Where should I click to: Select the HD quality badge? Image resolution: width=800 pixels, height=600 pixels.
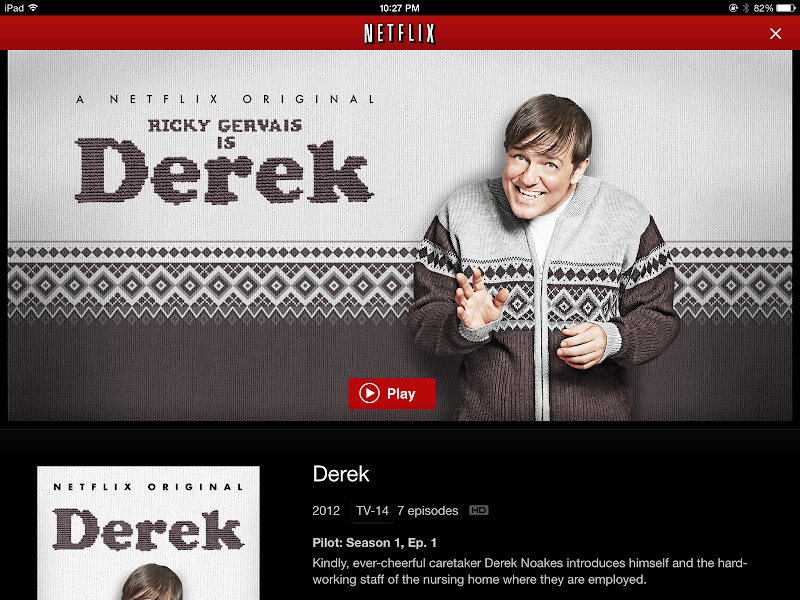point(479,510)
